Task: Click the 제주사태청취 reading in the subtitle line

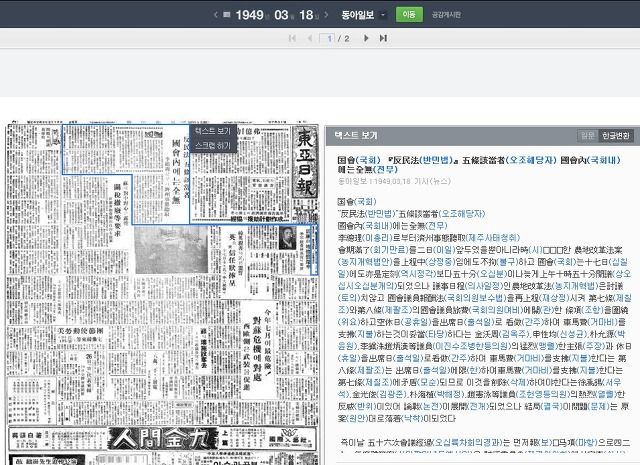Action: [x=493, y=238]
